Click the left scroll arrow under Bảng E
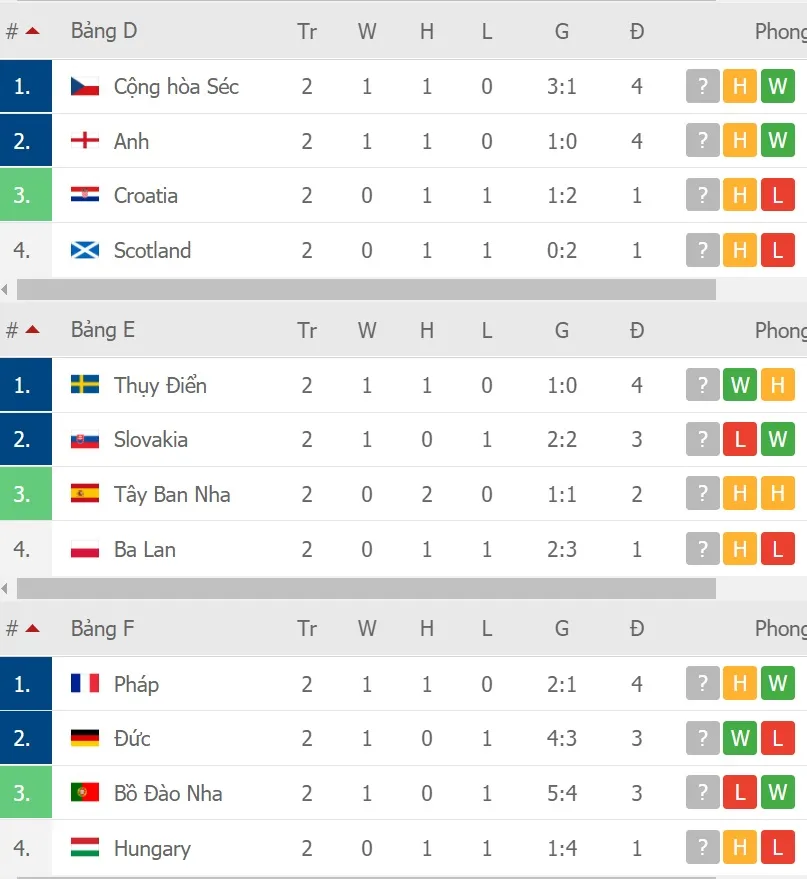807x879 pixels. [6, 589]
